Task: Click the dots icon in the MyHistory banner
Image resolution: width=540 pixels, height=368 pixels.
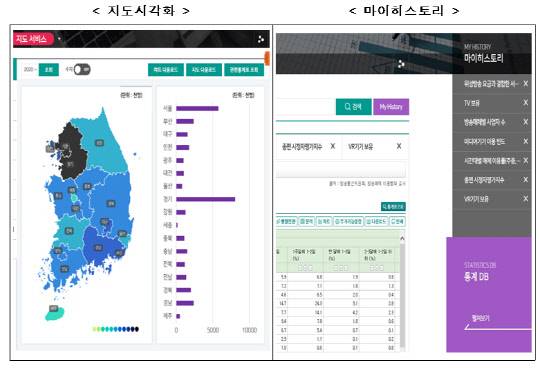Action: tap(401, 64)
